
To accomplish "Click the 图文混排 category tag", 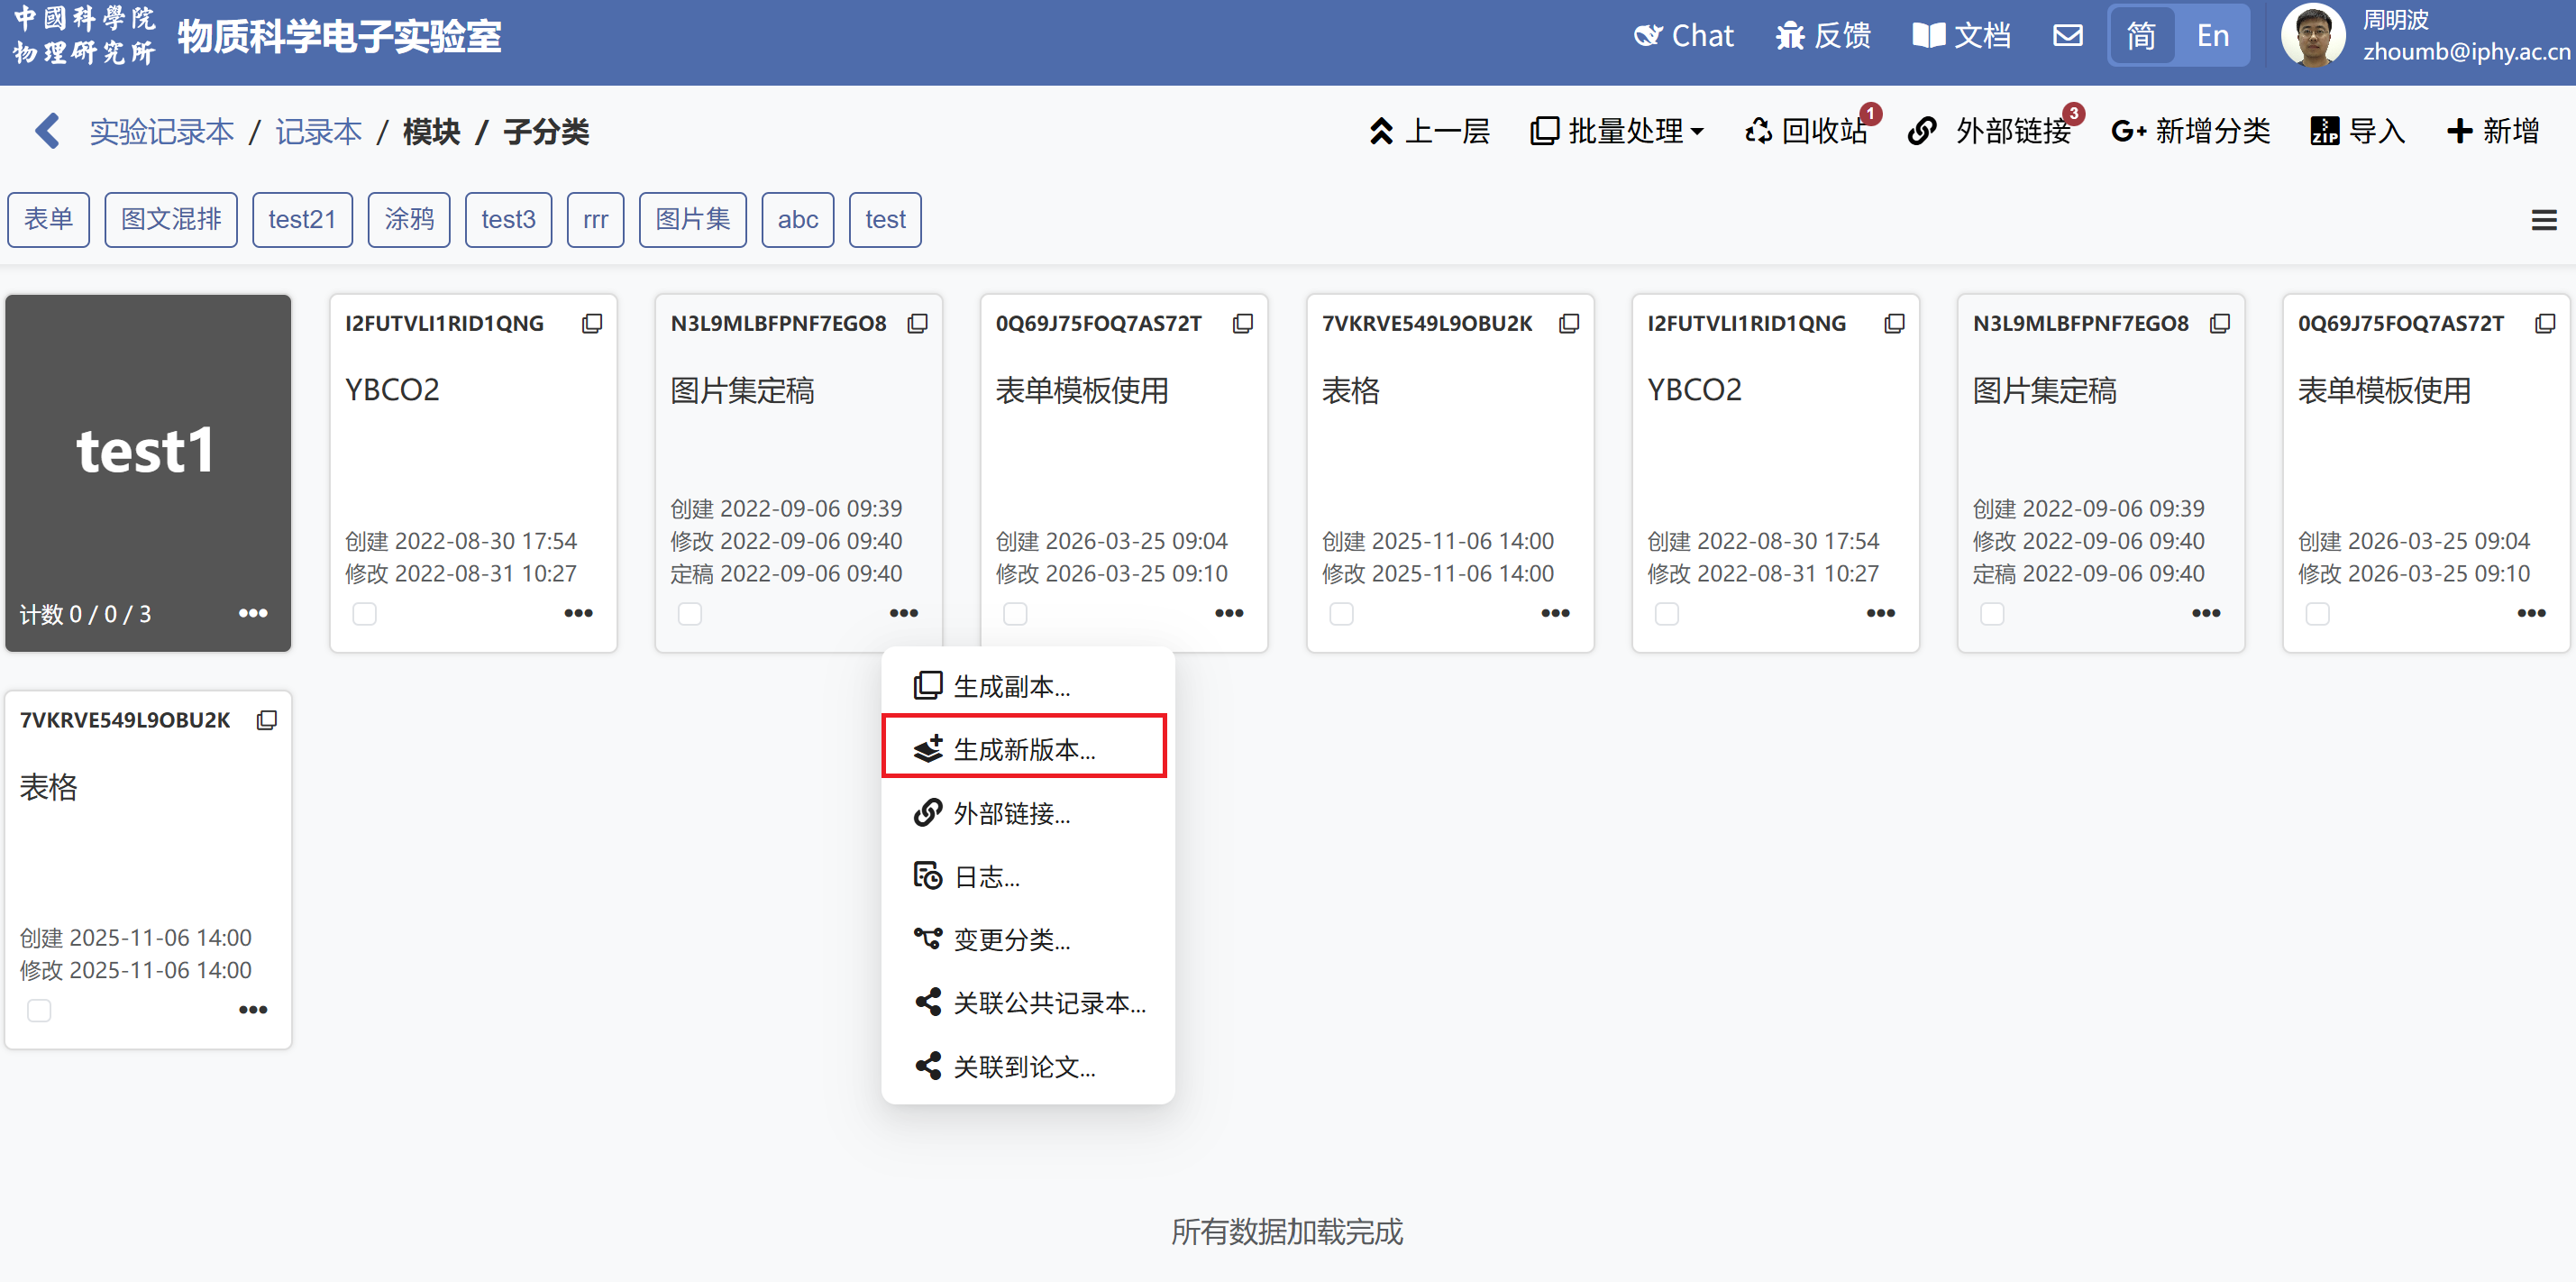I will pyautogui.click(x=171, y=220).
